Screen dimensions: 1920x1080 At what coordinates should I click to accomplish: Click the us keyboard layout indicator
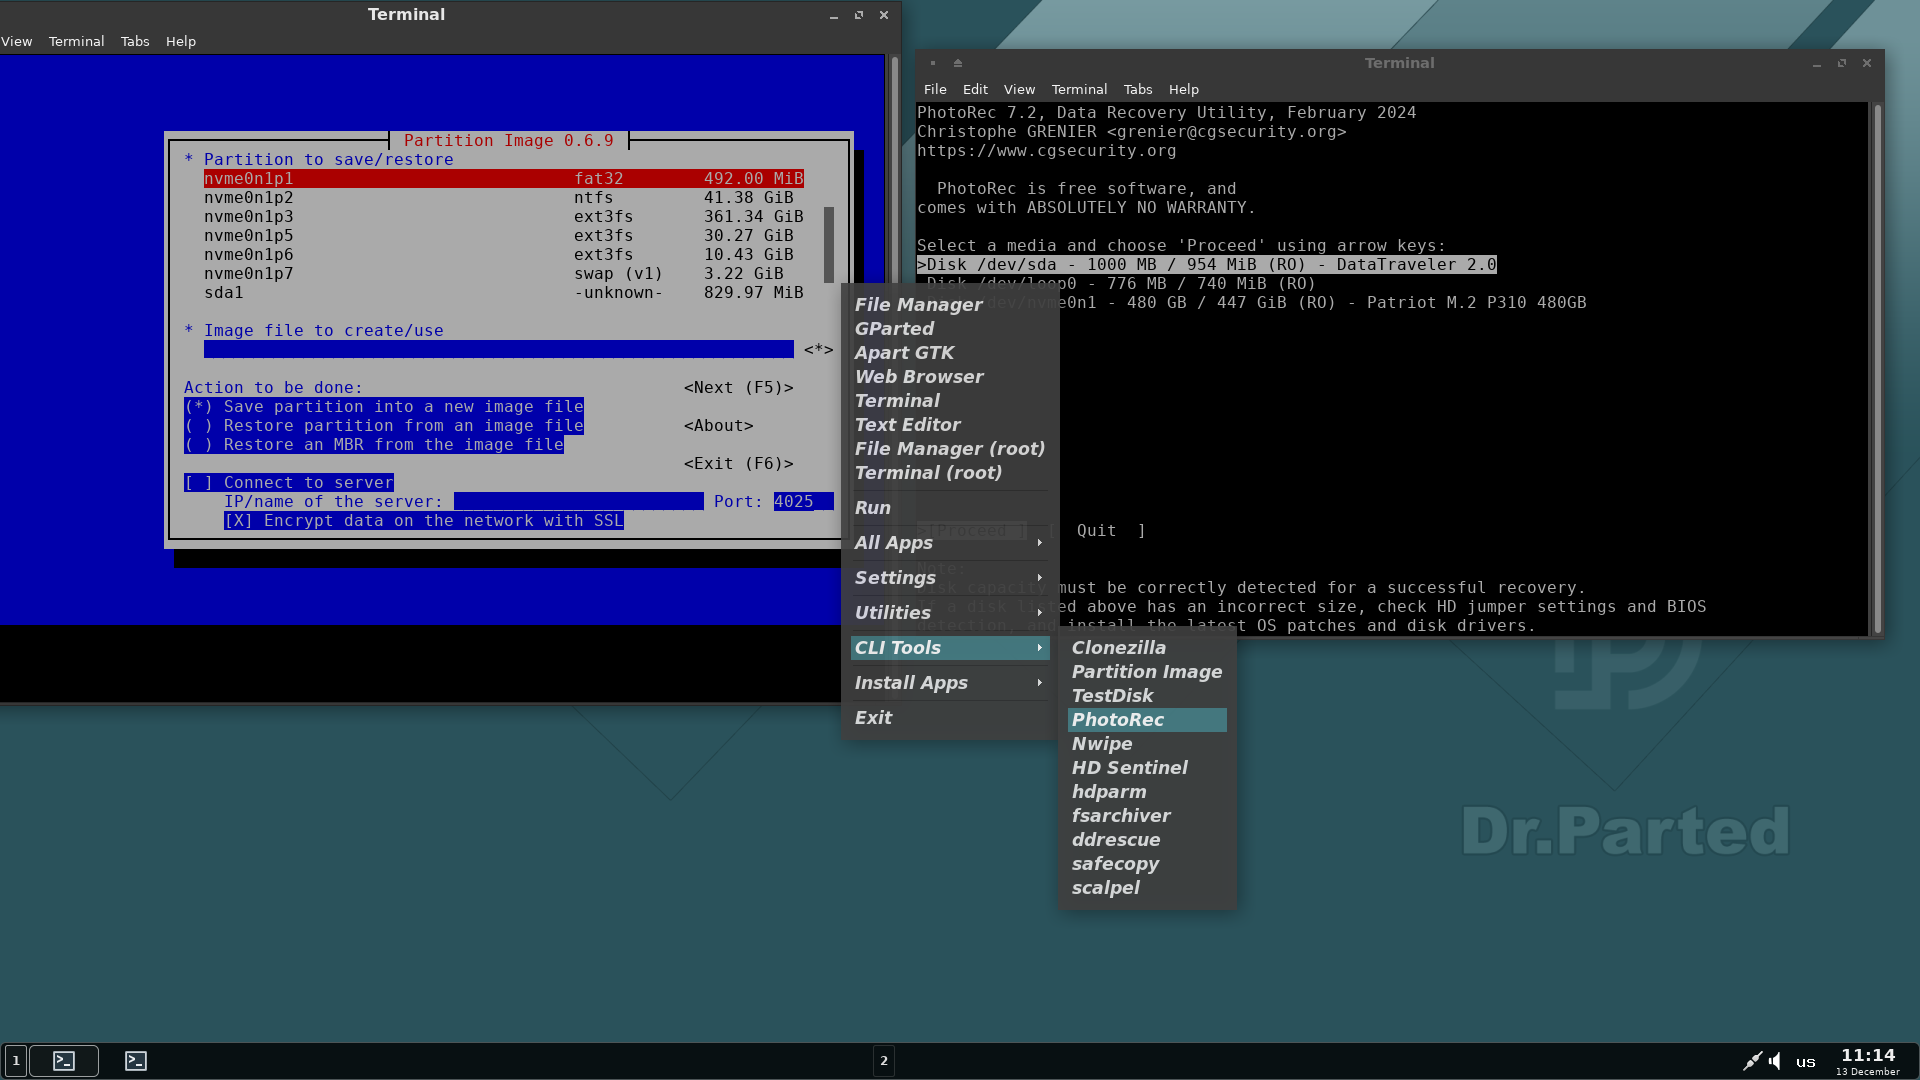tap(1805, 1062)
